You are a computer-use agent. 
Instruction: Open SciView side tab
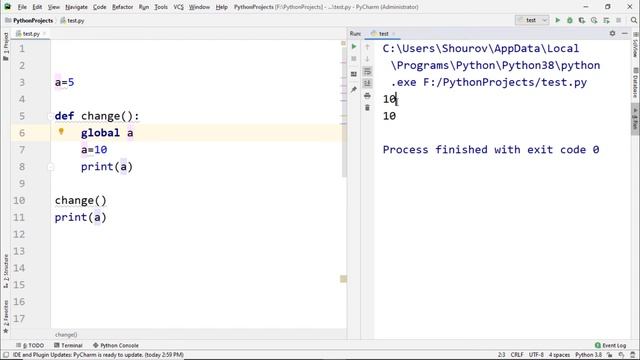pyautogui.click(x=635, y=45)
